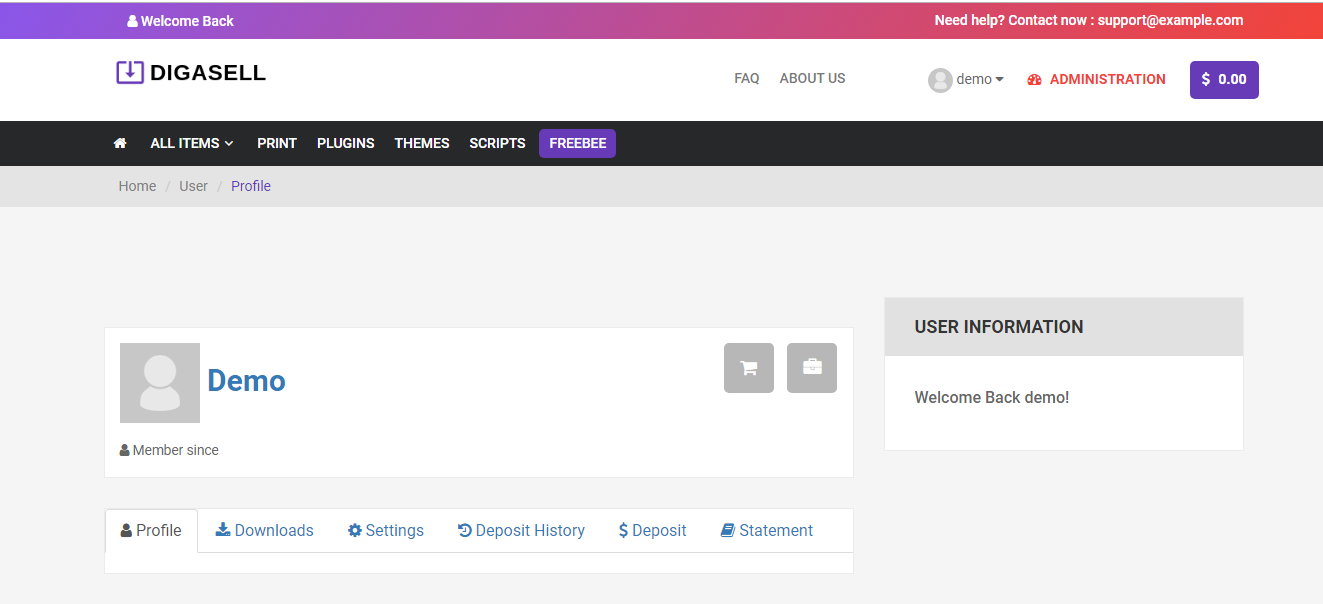Screen dimensions: 1323x604
Task: Open the ABOUT US link
Action: (x=812, y=78)
